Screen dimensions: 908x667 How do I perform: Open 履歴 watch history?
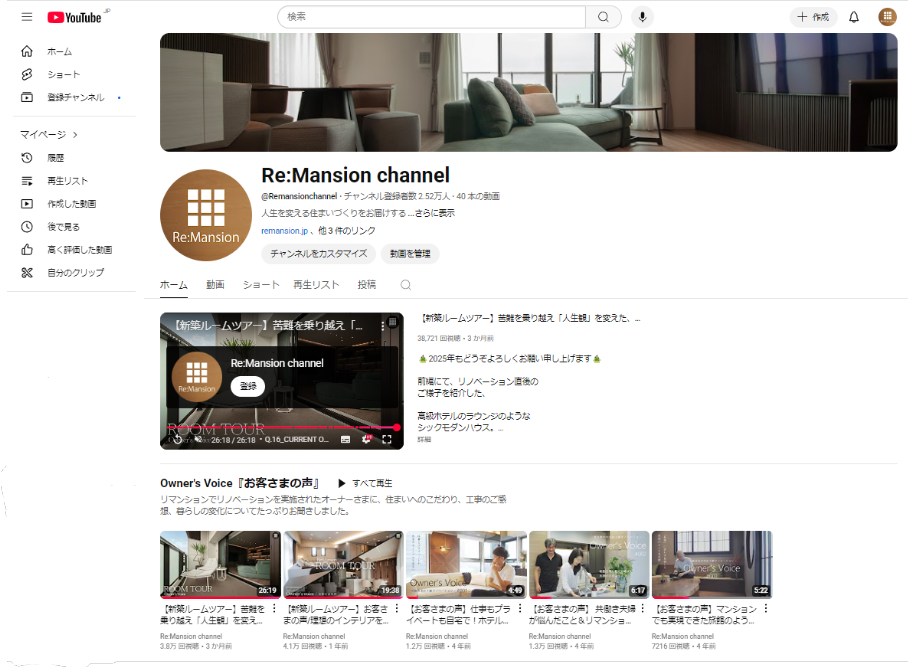[42, 157]
